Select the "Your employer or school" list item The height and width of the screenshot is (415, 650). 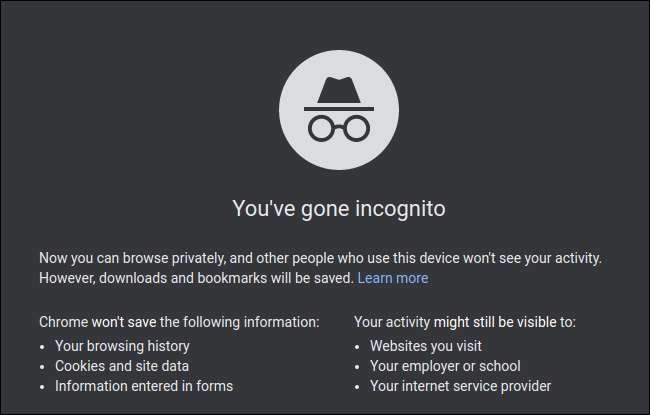[445, 366]
